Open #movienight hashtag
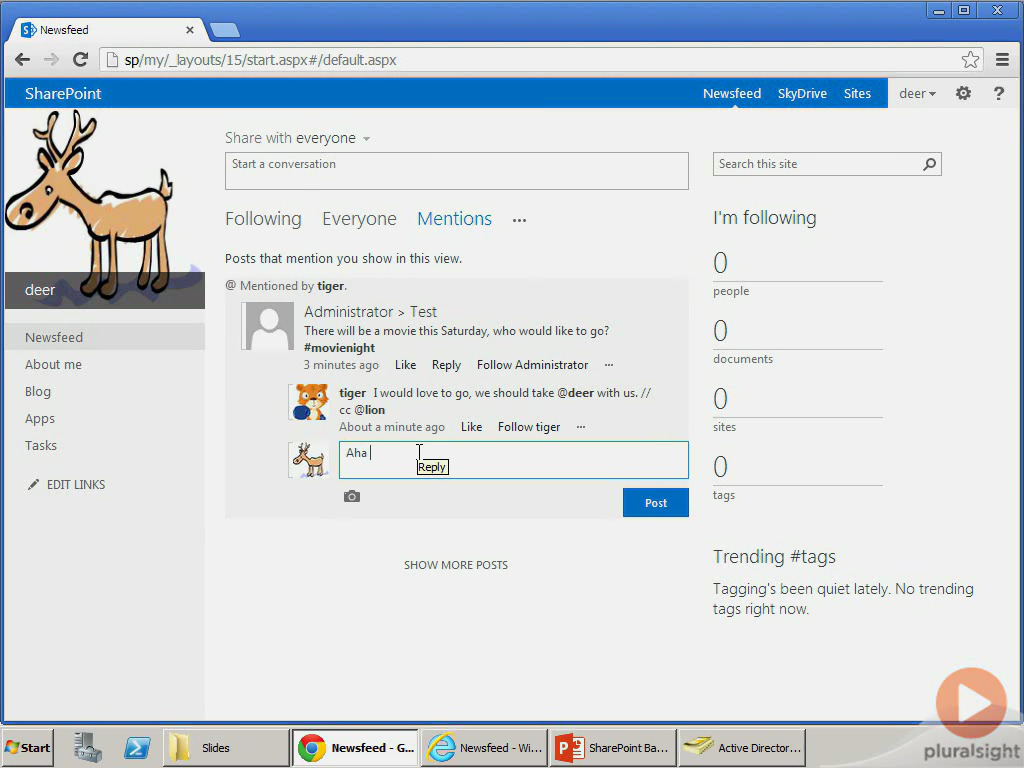The height and width of the screenshot is (768, 1024). (x=339, y=348)
